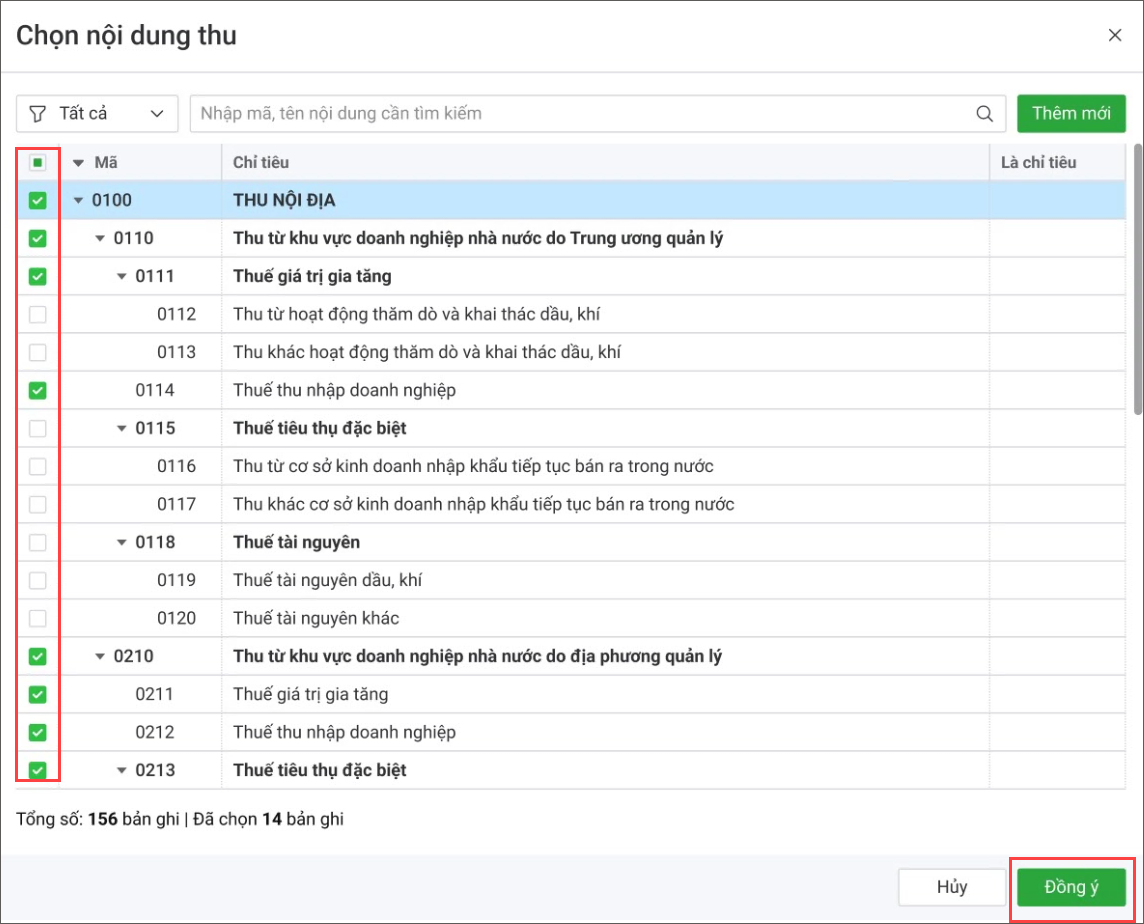This screenshot has height=924, width=1144.
Task: Collapse the 0100 tree node
Action: [78, 201]
